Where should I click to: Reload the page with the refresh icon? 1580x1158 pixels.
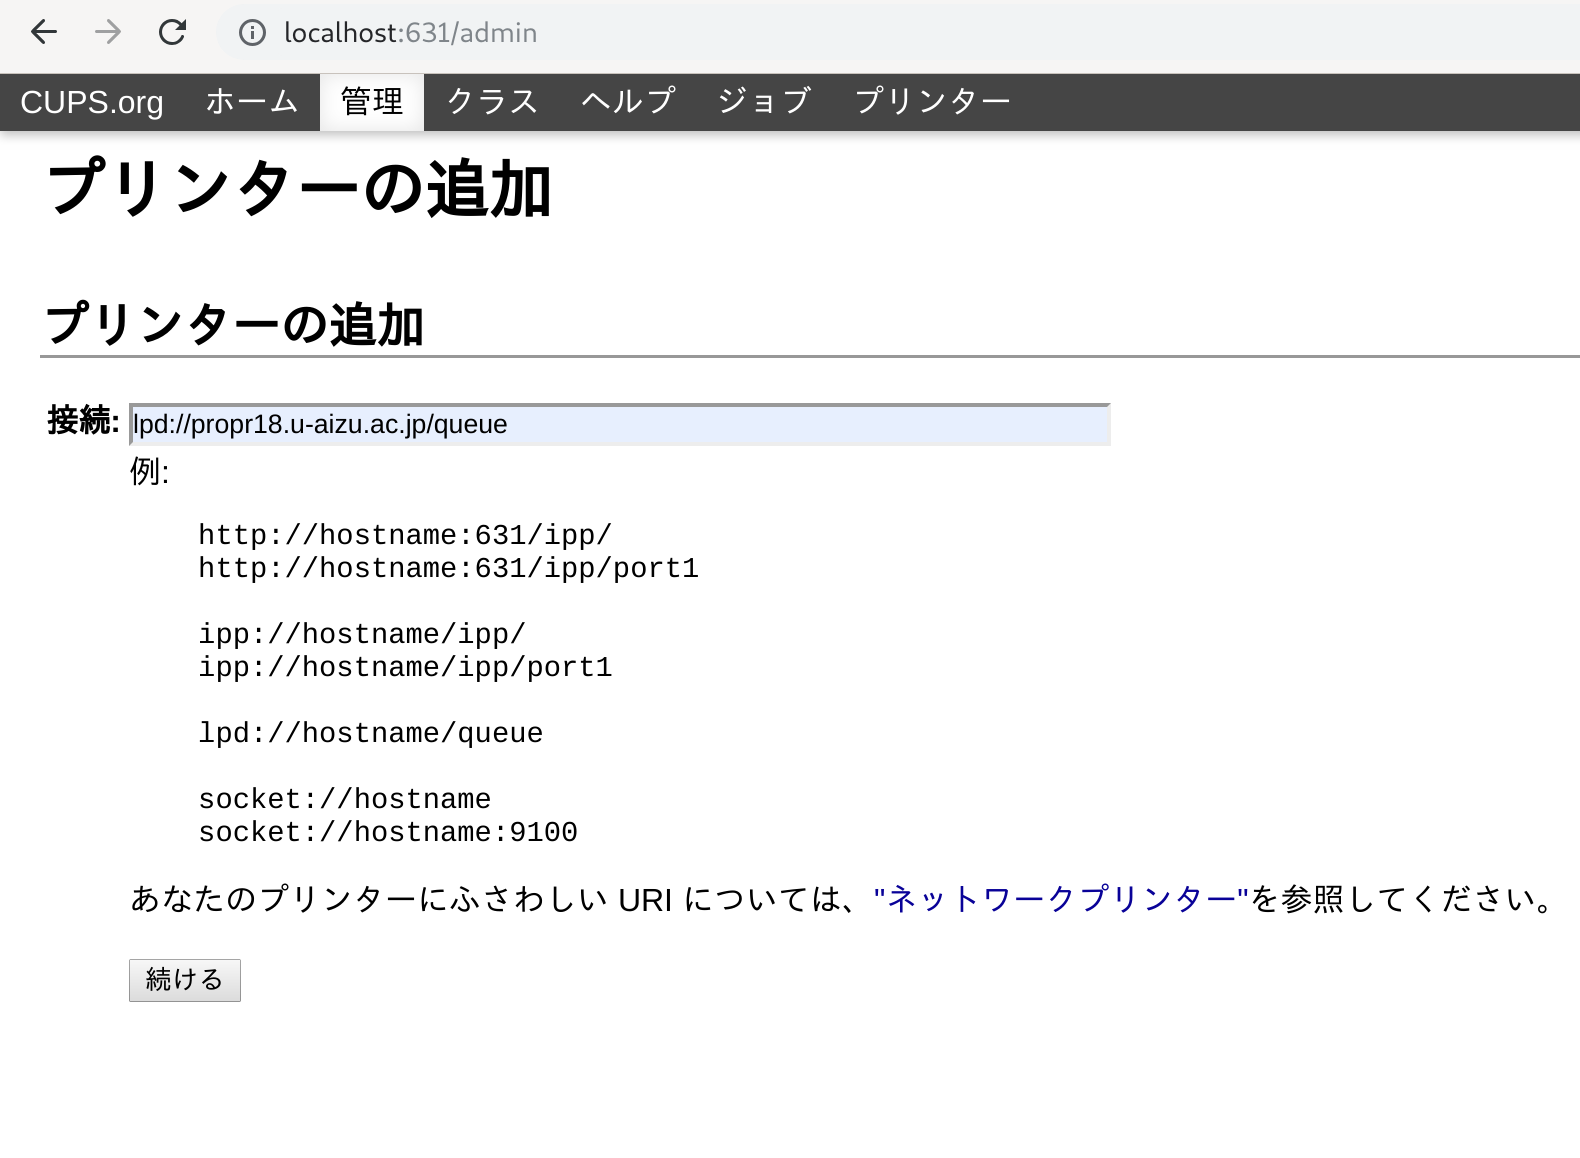(x=172, y=33)
